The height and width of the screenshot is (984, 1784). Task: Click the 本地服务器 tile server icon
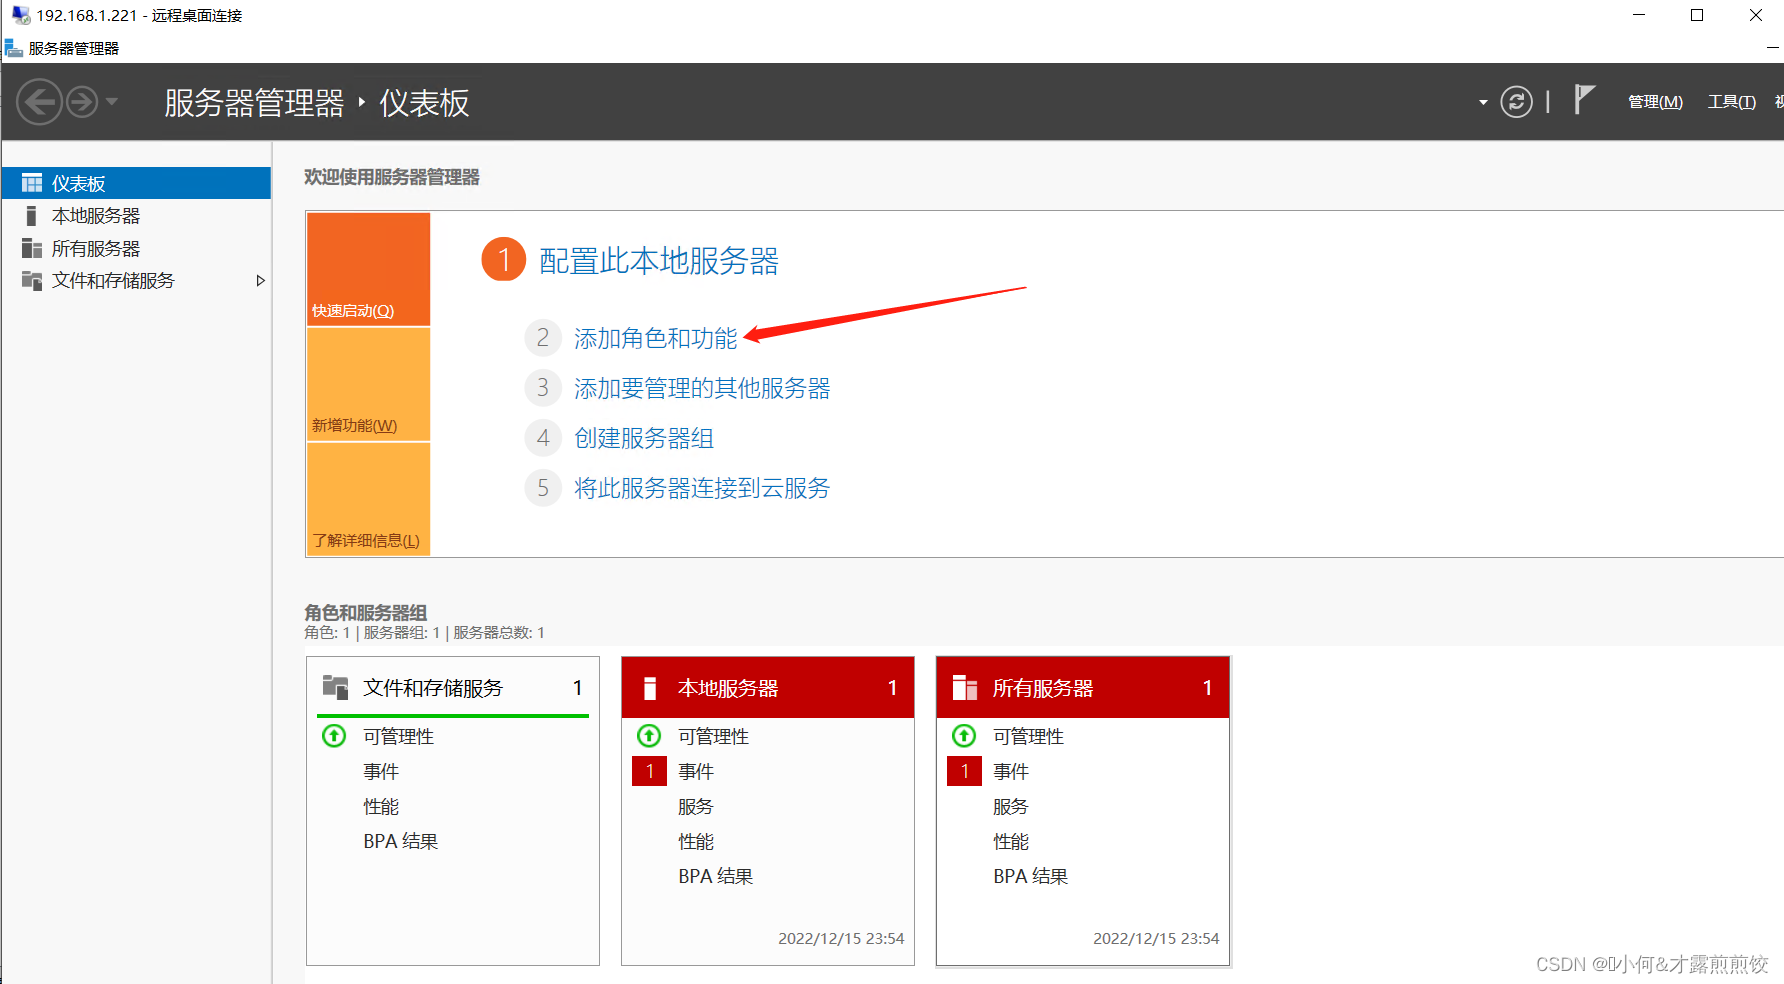tap(650, 688)
